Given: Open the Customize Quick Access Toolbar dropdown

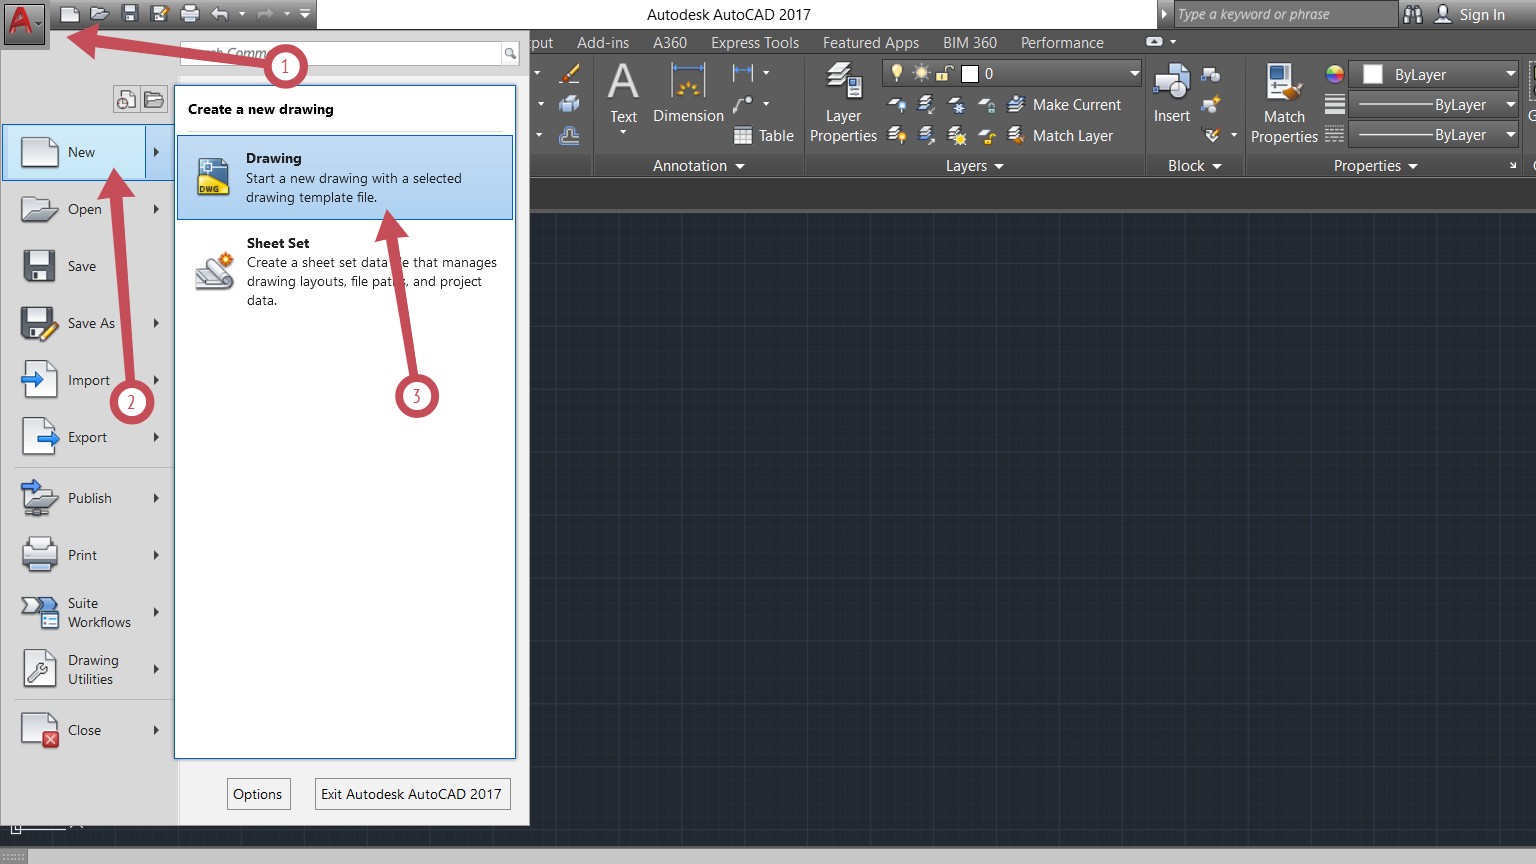Looking at the screenshot, I should (x=305, y=14).
